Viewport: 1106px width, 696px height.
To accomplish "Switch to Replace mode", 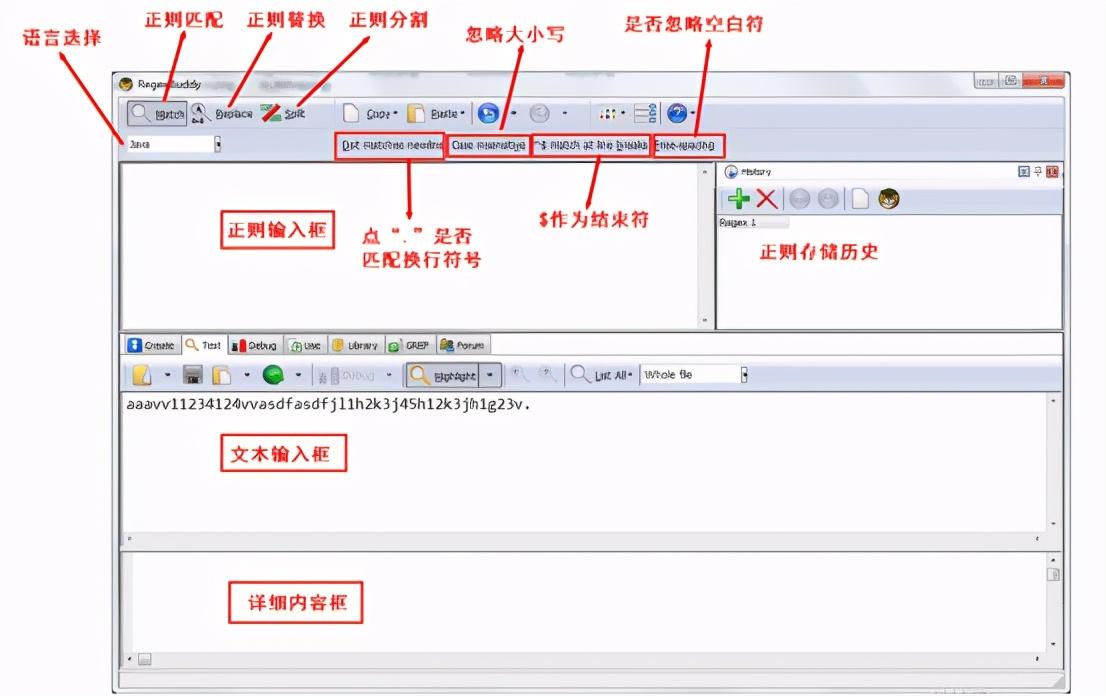I will [221, 114].
